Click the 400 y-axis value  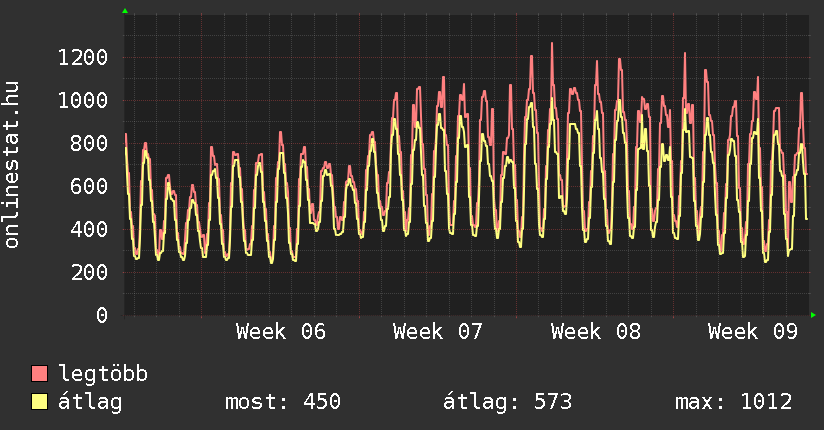88,229
